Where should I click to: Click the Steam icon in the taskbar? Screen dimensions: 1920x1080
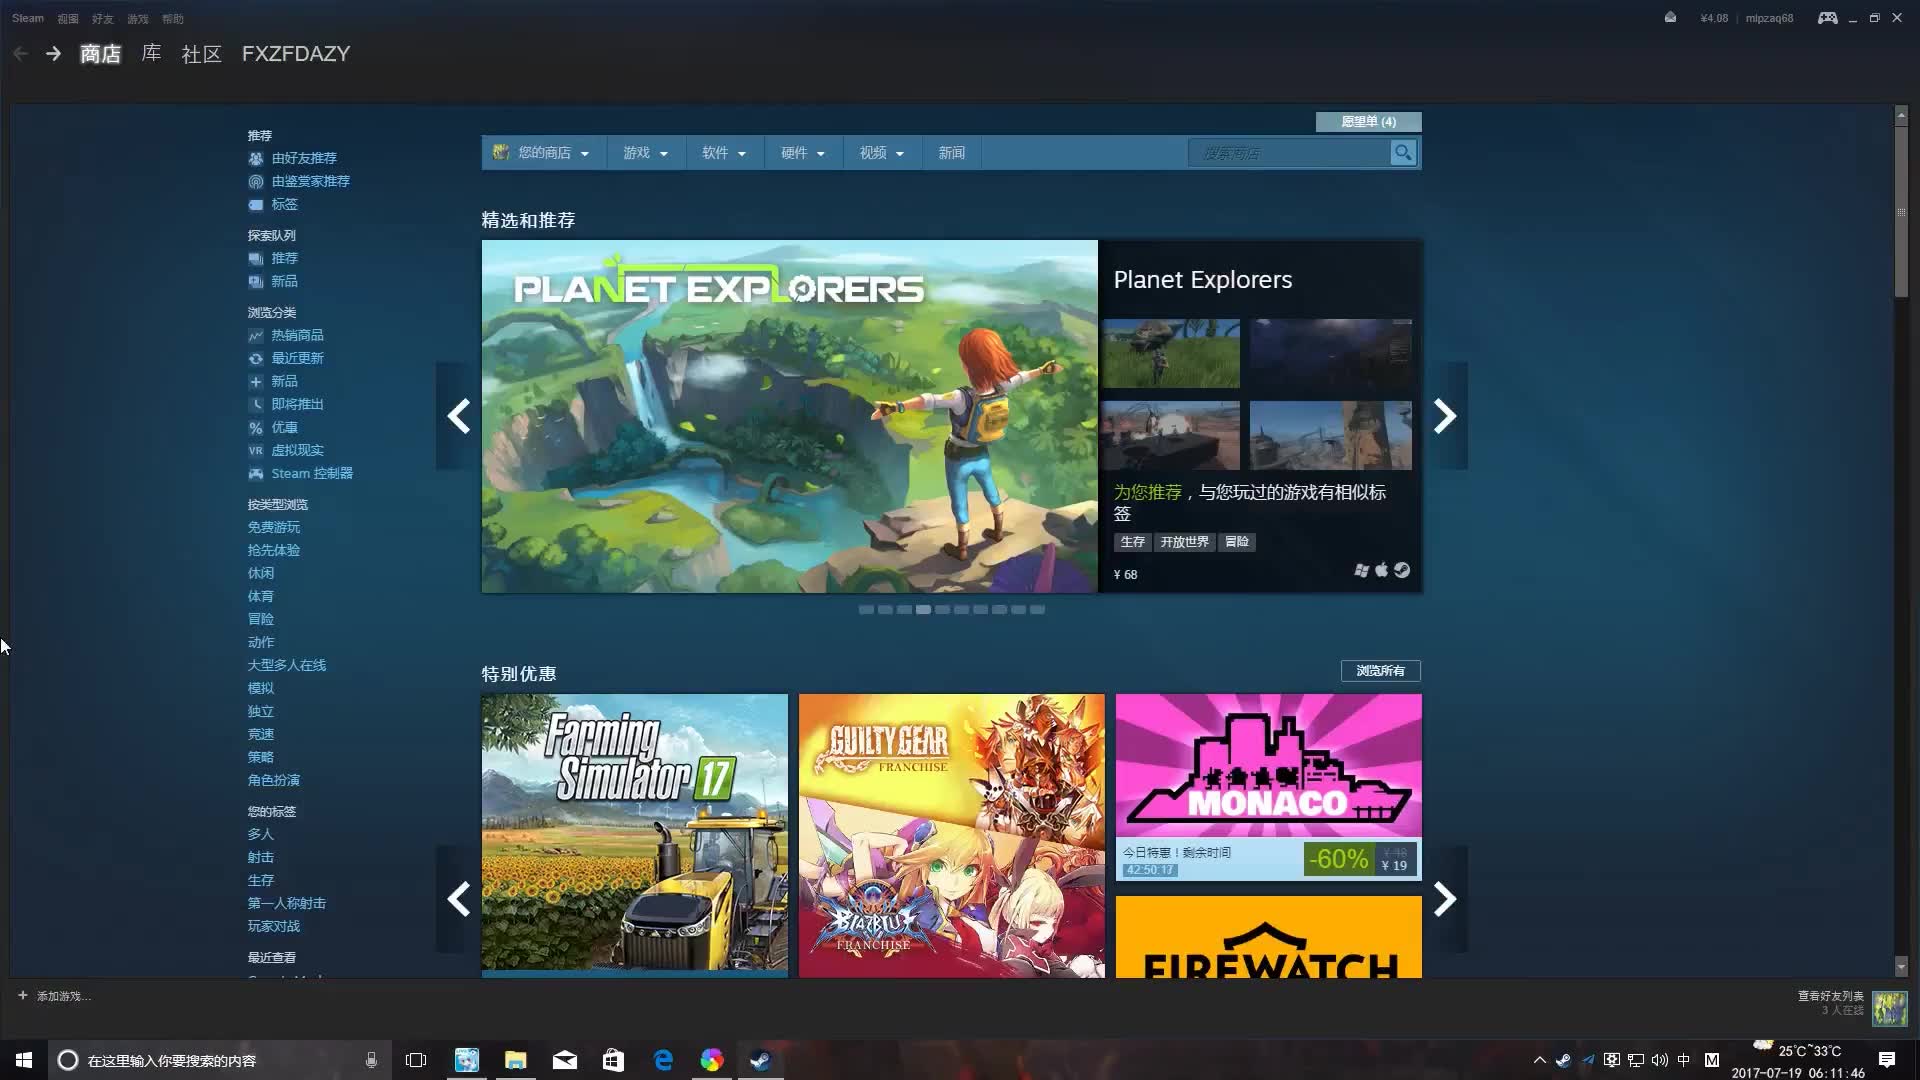point(760,1060)
